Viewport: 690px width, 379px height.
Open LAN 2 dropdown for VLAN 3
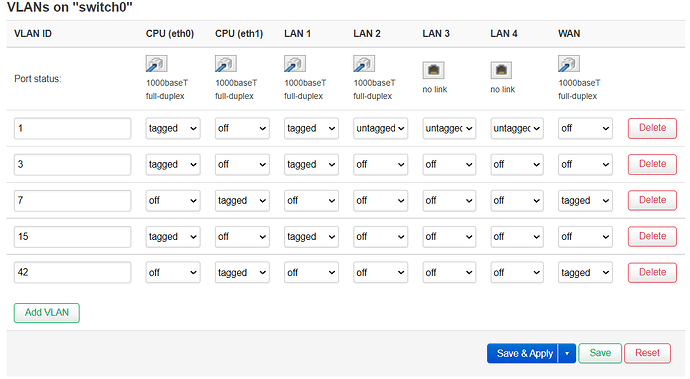(380, 165)
